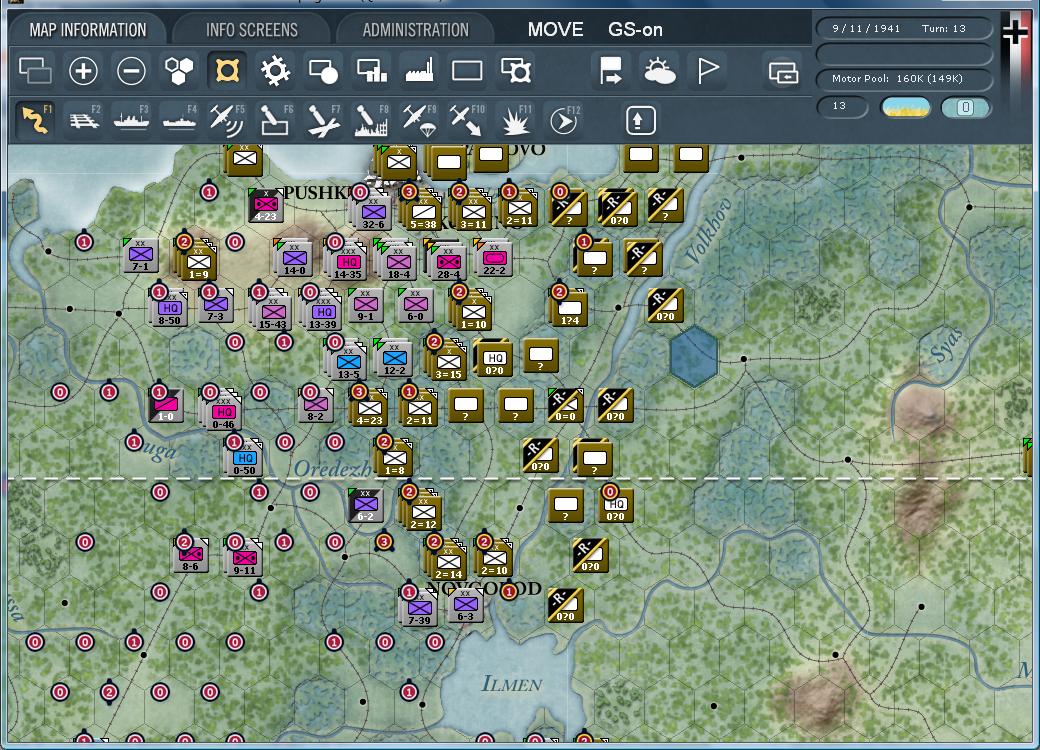Expand the map settings gear options

tap(275, 71)
